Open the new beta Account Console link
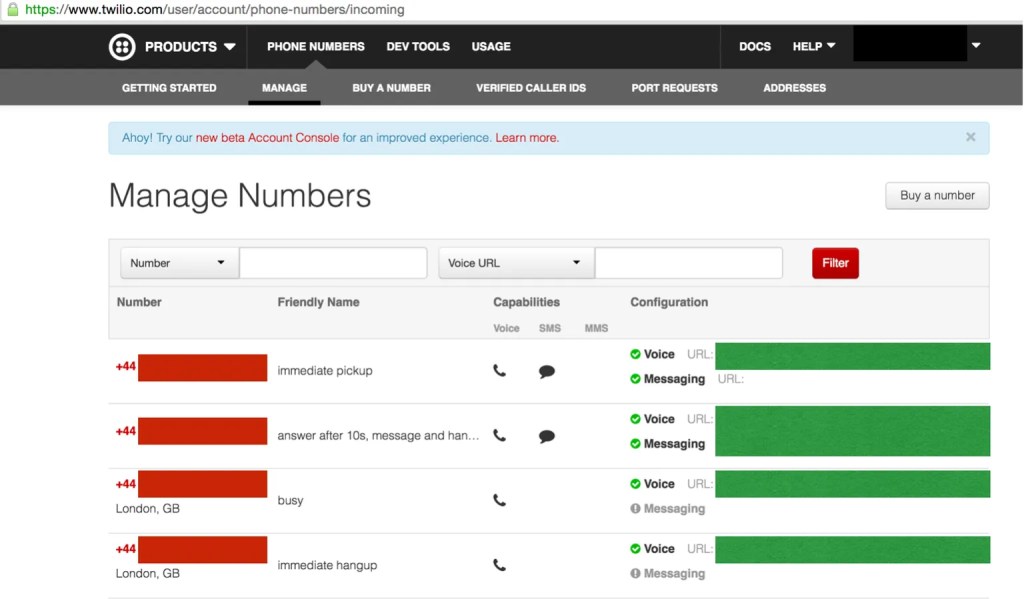1024x599 pixels. 267,138
